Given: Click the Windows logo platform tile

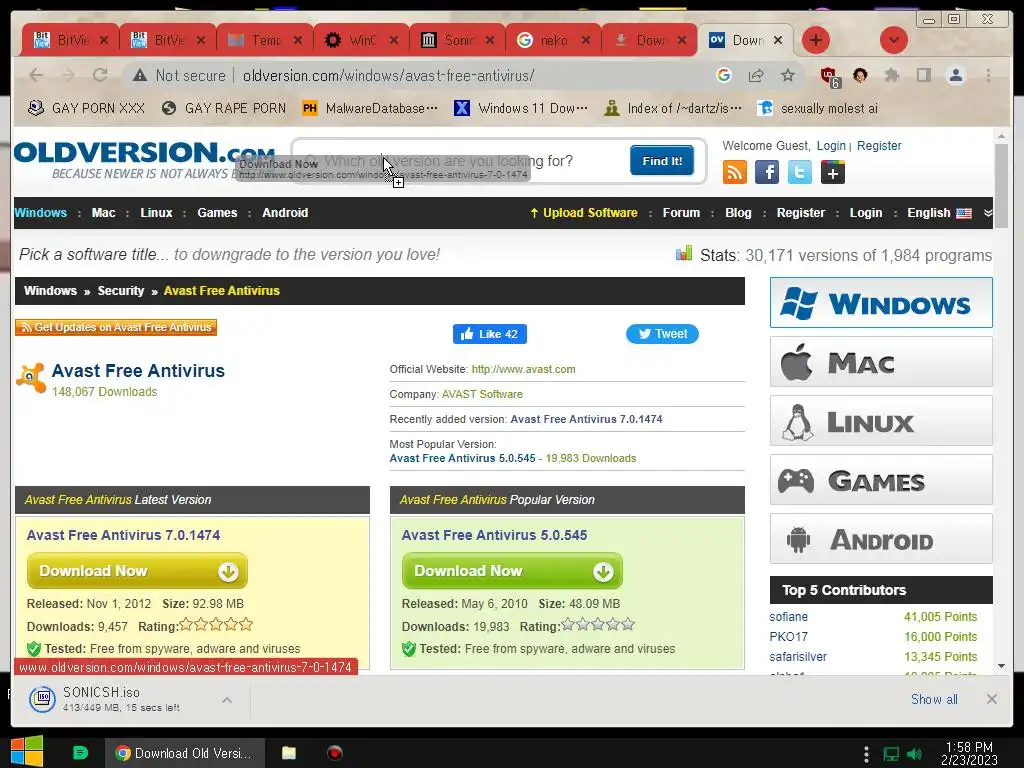Looking at the screenshot, I should [x=881, y=303].
